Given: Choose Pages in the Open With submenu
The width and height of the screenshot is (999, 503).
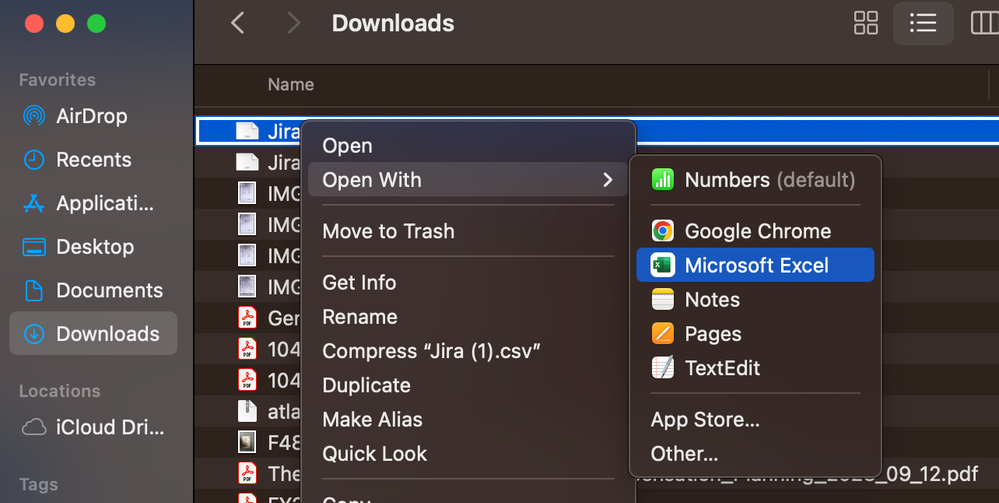Looking at the screenshot, I should tap(755, 334).
